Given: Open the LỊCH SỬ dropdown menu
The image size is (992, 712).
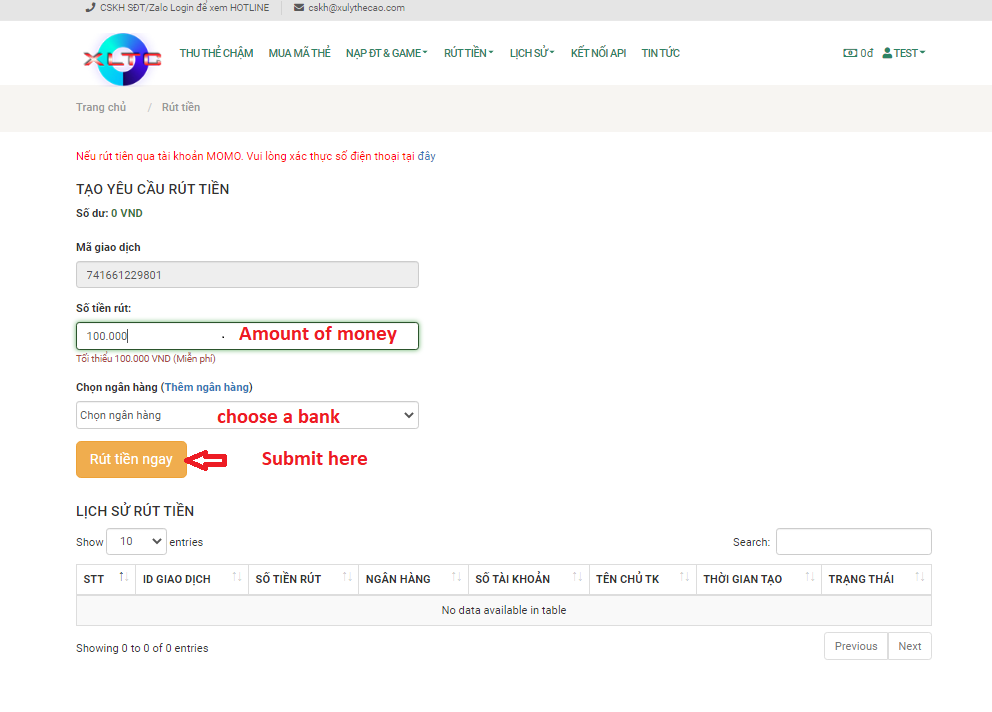Looking at the screenshot, I should pos(532,53).
